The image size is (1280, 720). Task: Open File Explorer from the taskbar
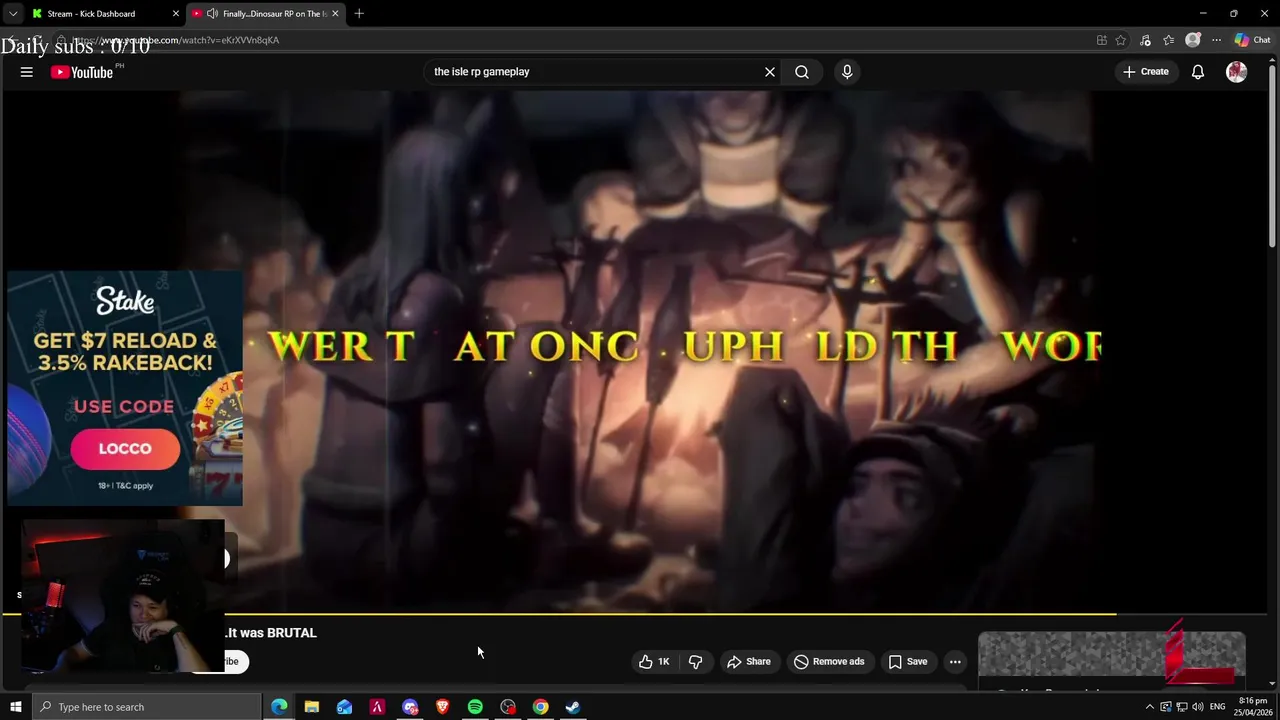312,707
